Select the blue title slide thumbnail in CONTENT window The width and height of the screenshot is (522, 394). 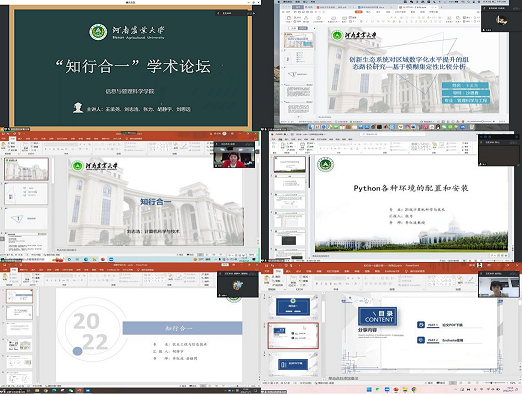coord(293,306)
